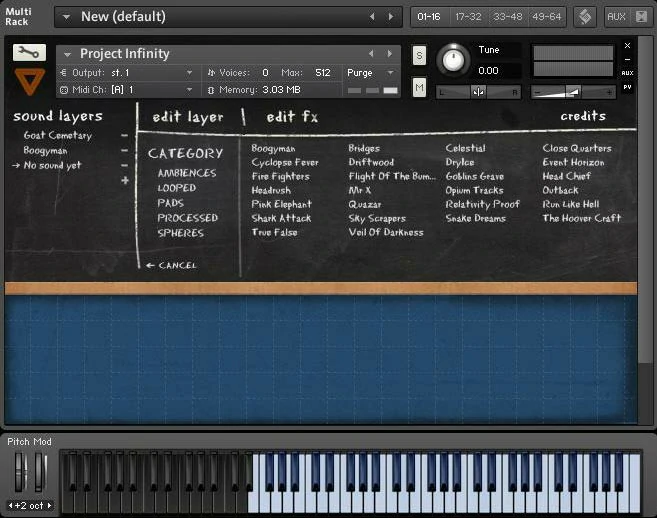Open the Project Infinity instrument dropdown arrow

coord(67,54)
